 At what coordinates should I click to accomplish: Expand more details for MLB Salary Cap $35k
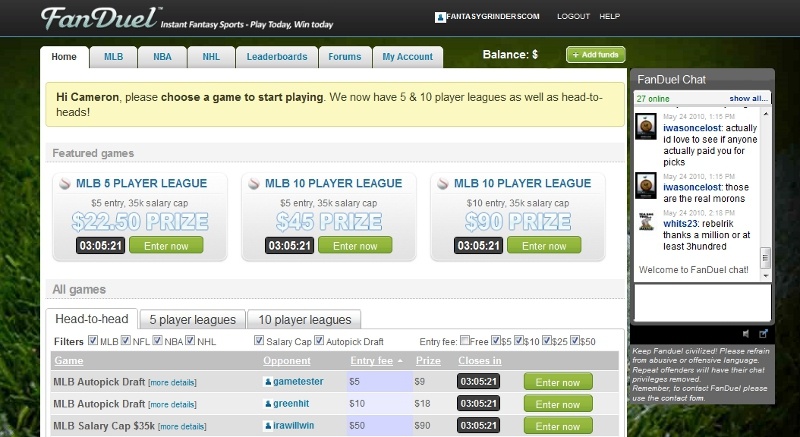click(182, 426)
